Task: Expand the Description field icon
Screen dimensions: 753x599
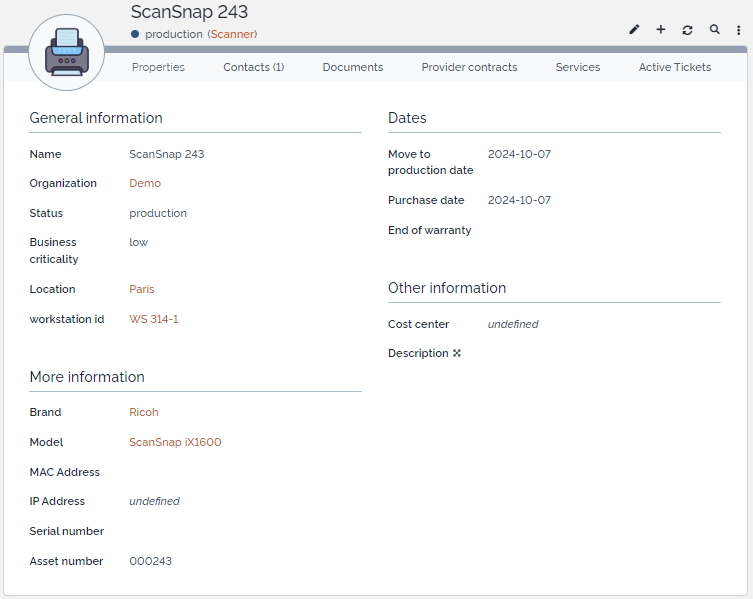Action: tap(457, 353)
